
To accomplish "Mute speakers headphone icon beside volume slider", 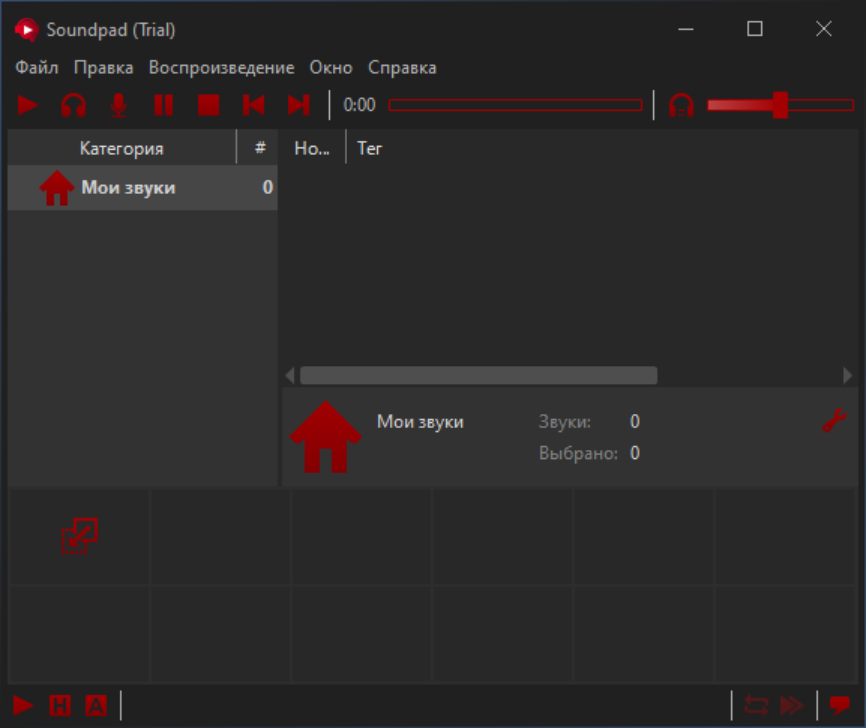I will click(x=682, y=105).
